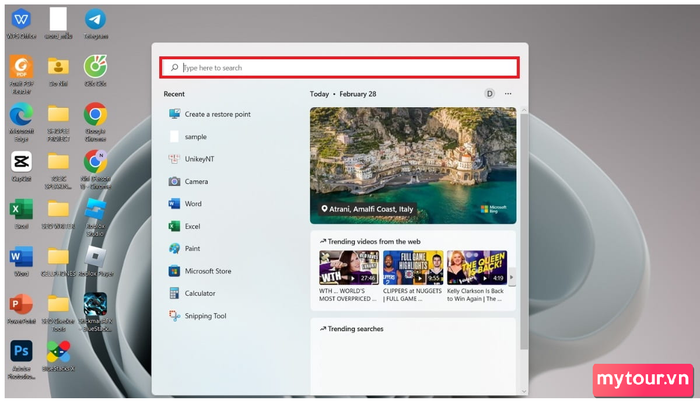The width and height of the screenshot is (700, 405).
Task: Open Roblox Player desktop icon
Action: pos(95,257)
